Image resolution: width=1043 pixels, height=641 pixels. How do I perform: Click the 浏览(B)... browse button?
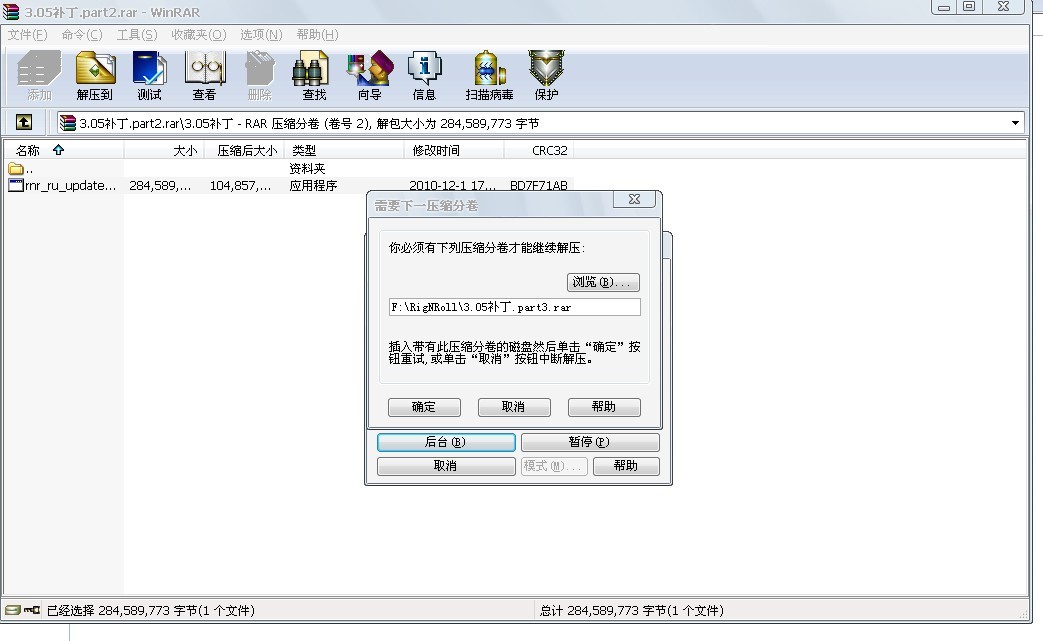click(603, 282)
